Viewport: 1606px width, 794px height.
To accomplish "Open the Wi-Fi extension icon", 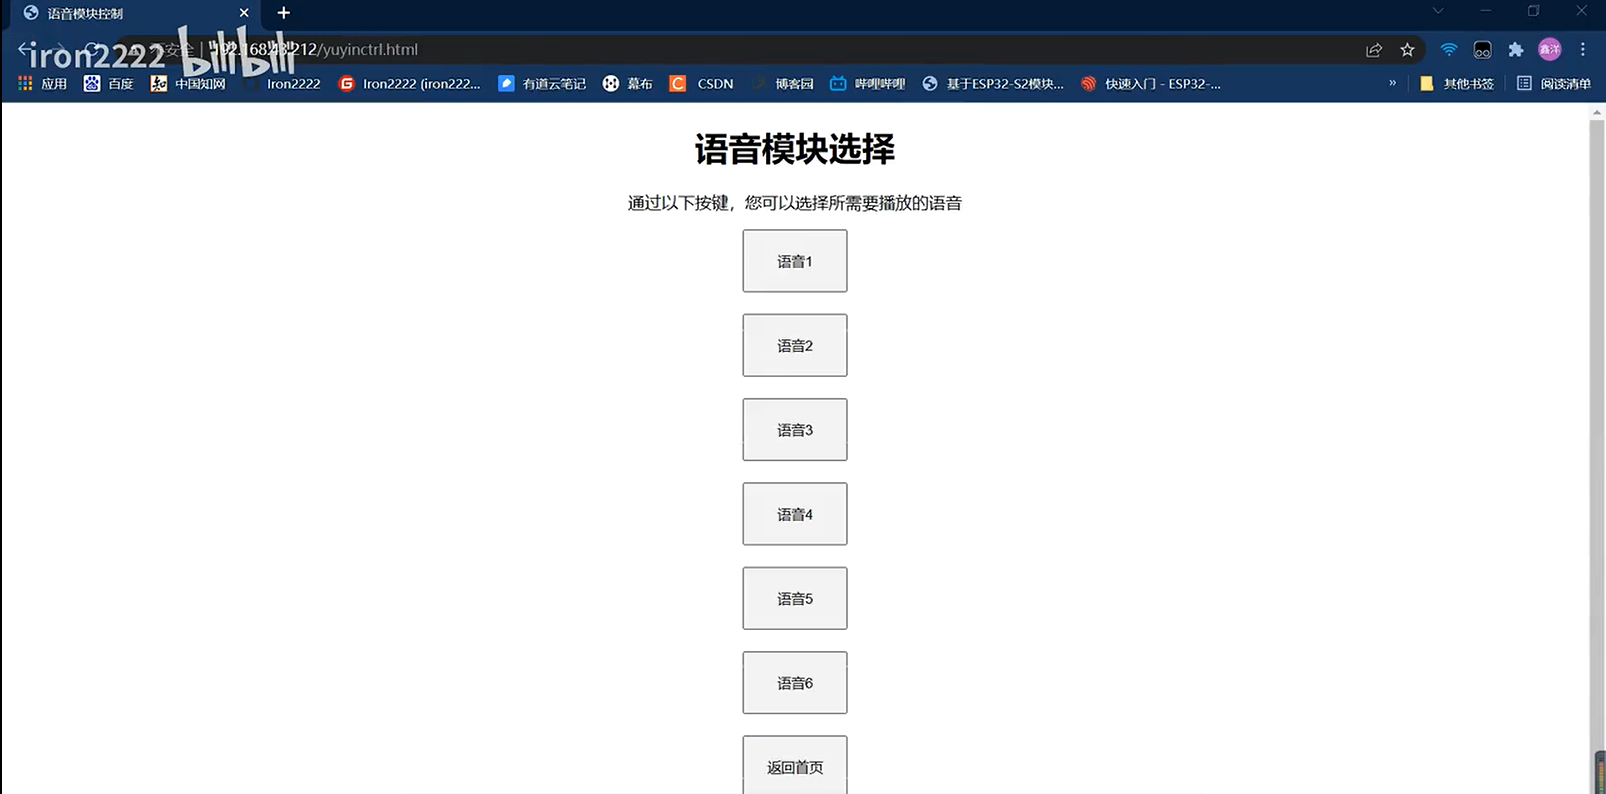I will coord(1449,50).
